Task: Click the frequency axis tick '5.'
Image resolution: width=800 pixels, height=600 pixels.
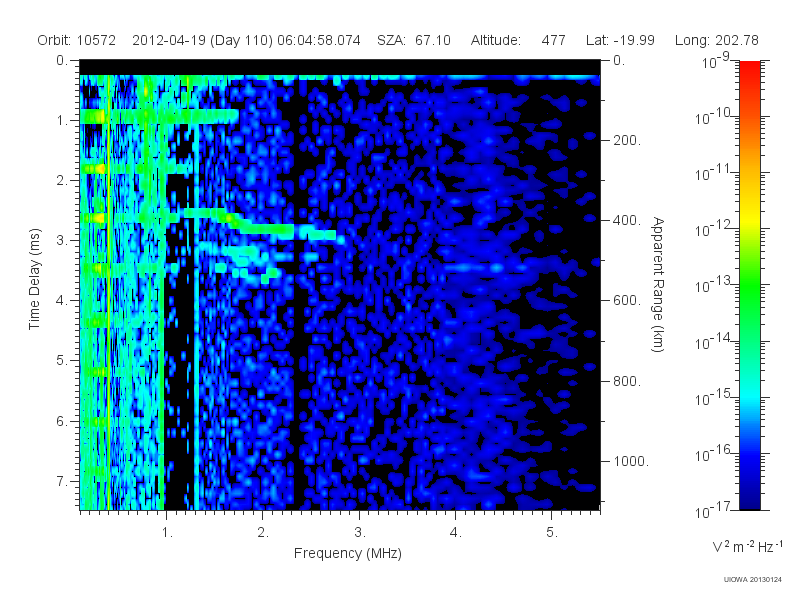Action: [x=553, y=533]
